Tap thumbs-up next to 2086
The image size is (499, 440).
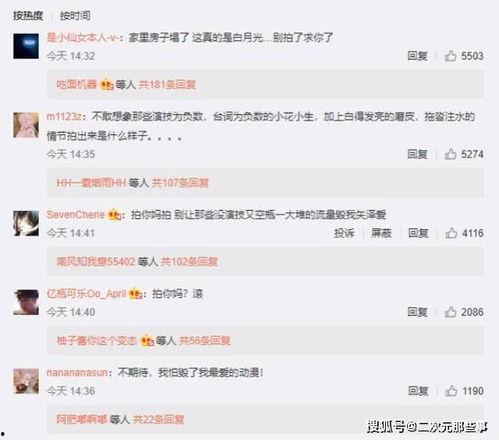[450, 312]
